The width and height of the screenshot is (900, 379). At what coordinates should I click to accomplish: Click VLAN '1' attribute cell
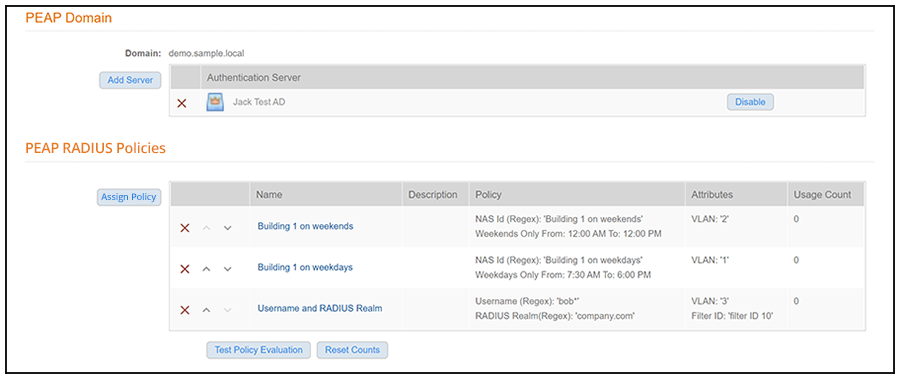point(710,260)
